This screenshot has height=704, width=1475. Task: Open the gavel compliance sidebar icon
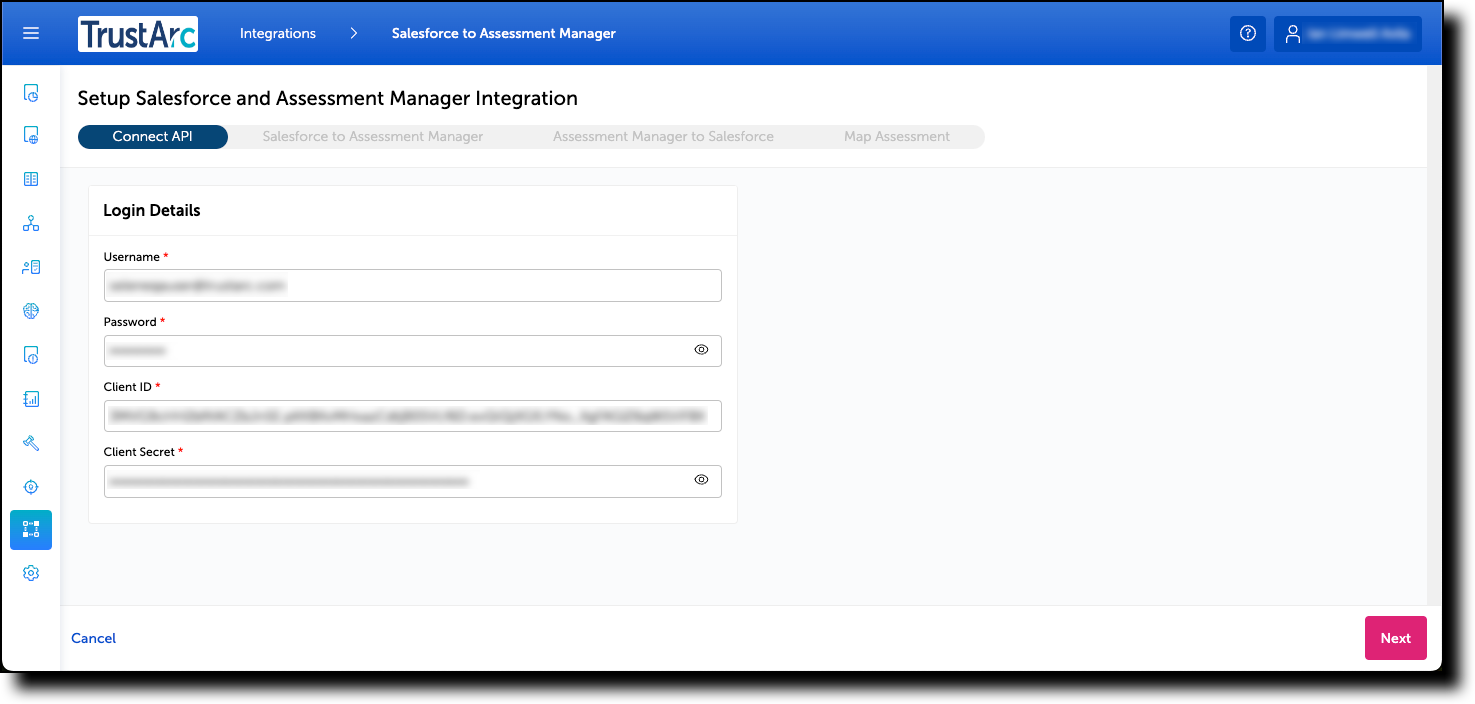(30, 443)
